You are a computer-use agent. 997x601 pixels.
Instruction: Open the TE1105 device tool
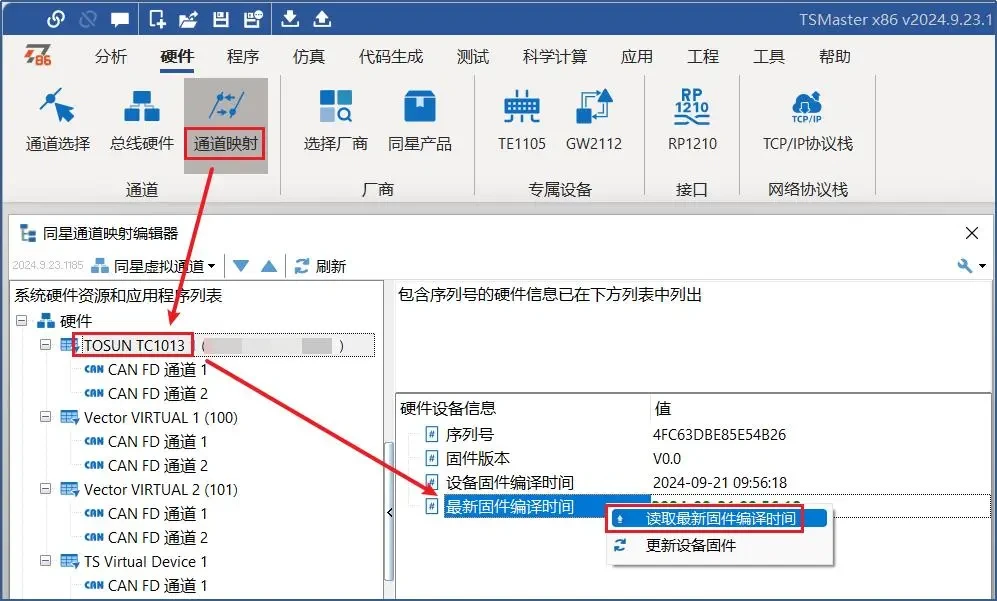[x=521, y=121]
